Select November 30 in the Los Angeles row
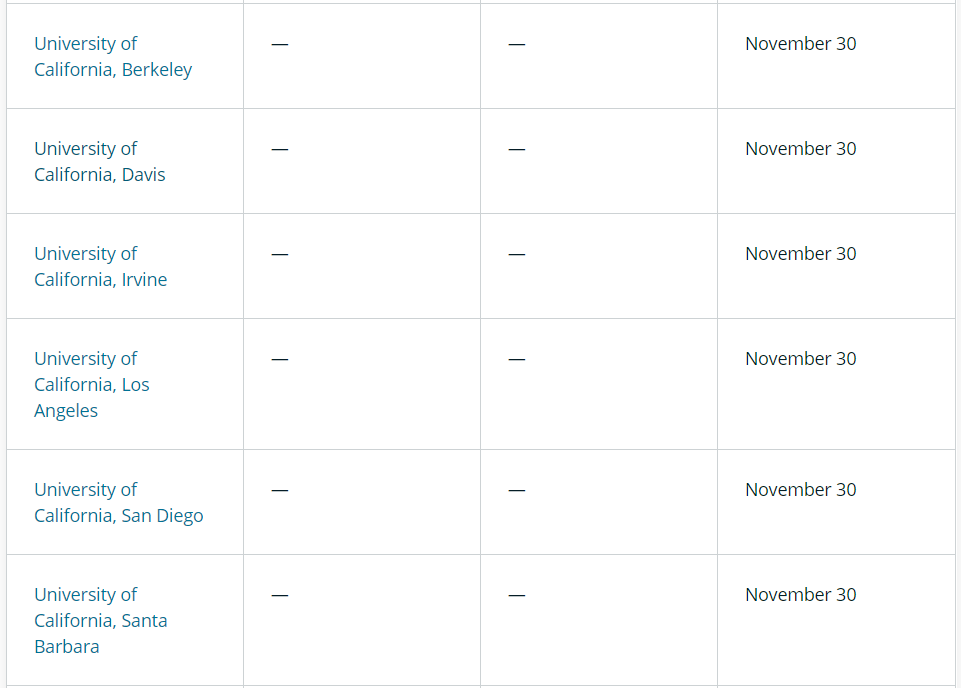 [x=800, y=359]
